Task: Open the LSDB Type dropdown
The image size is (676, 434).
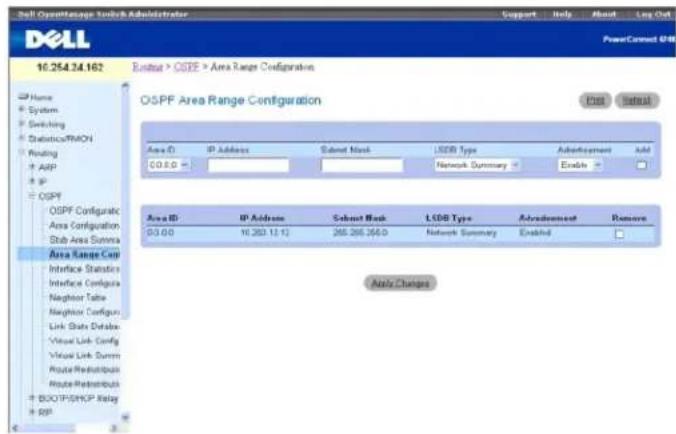Action: click(476, 165)
